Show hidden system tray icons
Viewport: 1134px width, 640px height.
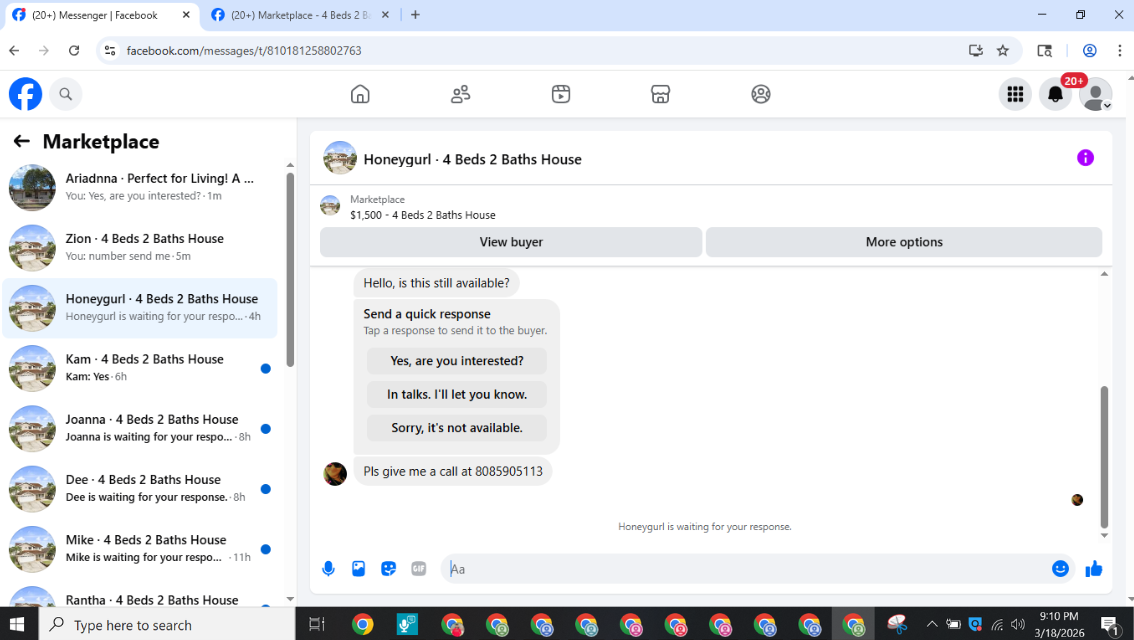click(932, 624)
